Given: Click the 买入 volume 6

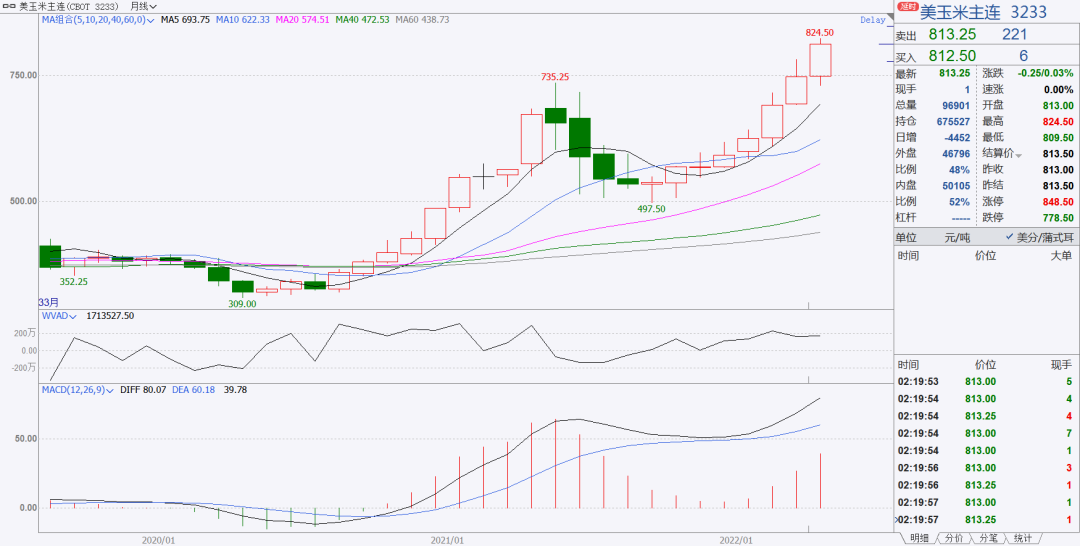Looking at the screenshot, I should 1024,56.
